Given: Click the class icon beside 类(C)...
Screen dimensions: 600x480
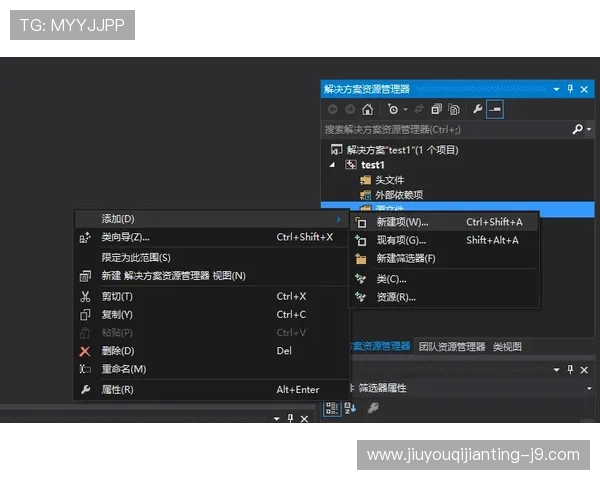Looking at the screenshot, I should [360, 279].
